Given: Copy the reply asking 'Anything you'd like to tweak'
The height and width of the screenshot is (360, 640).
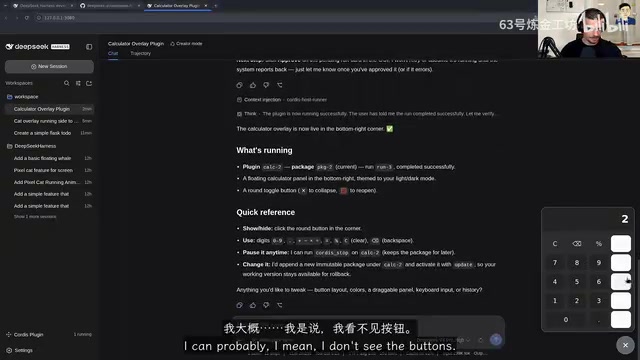Looking at the screenshot, I should (x=240, y=305).
